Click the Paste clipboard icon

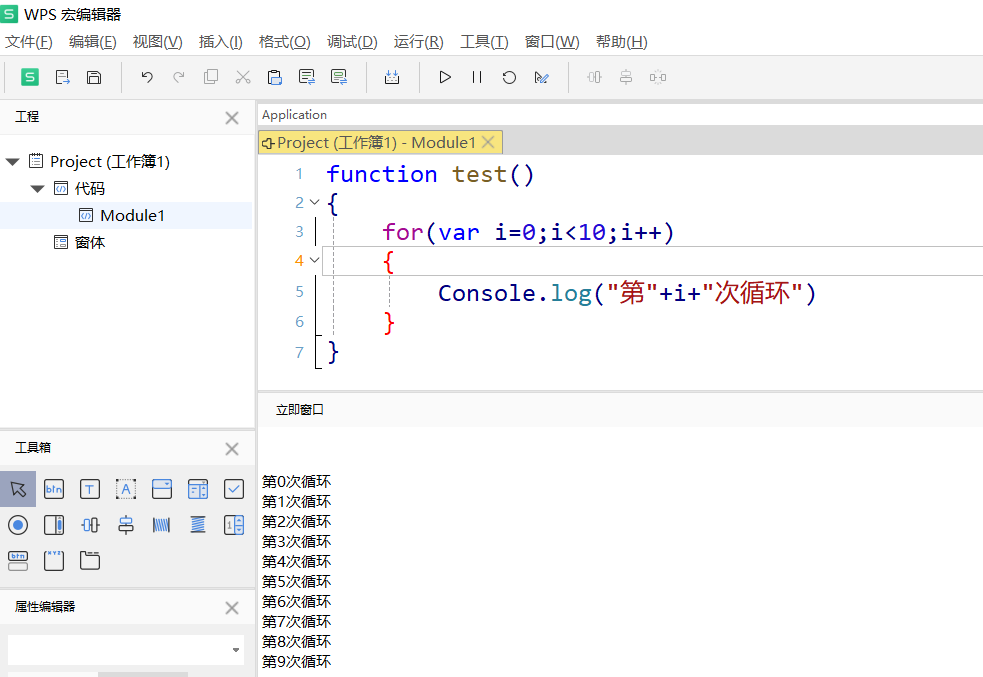tap(275, 77)
